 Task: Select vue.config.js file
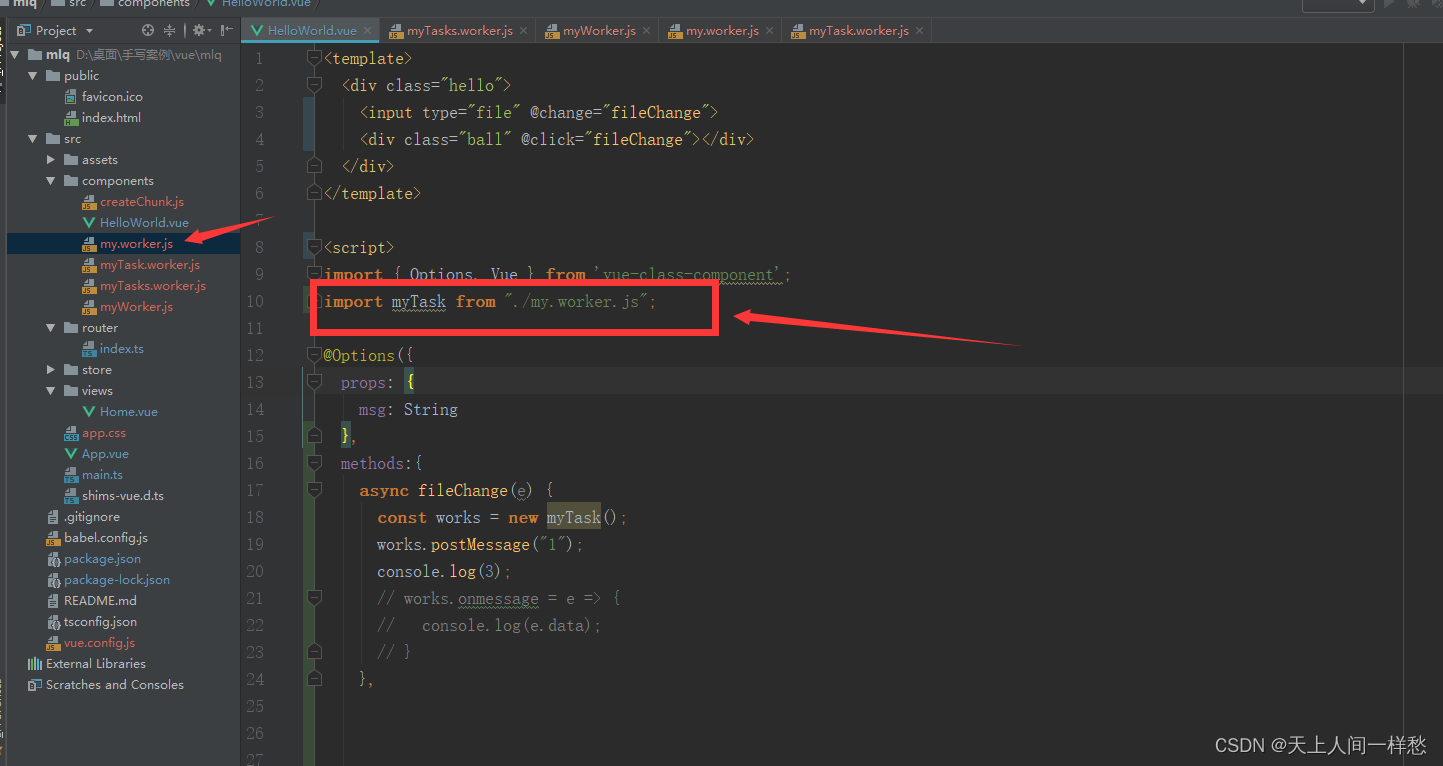click(x=91, y=643)
